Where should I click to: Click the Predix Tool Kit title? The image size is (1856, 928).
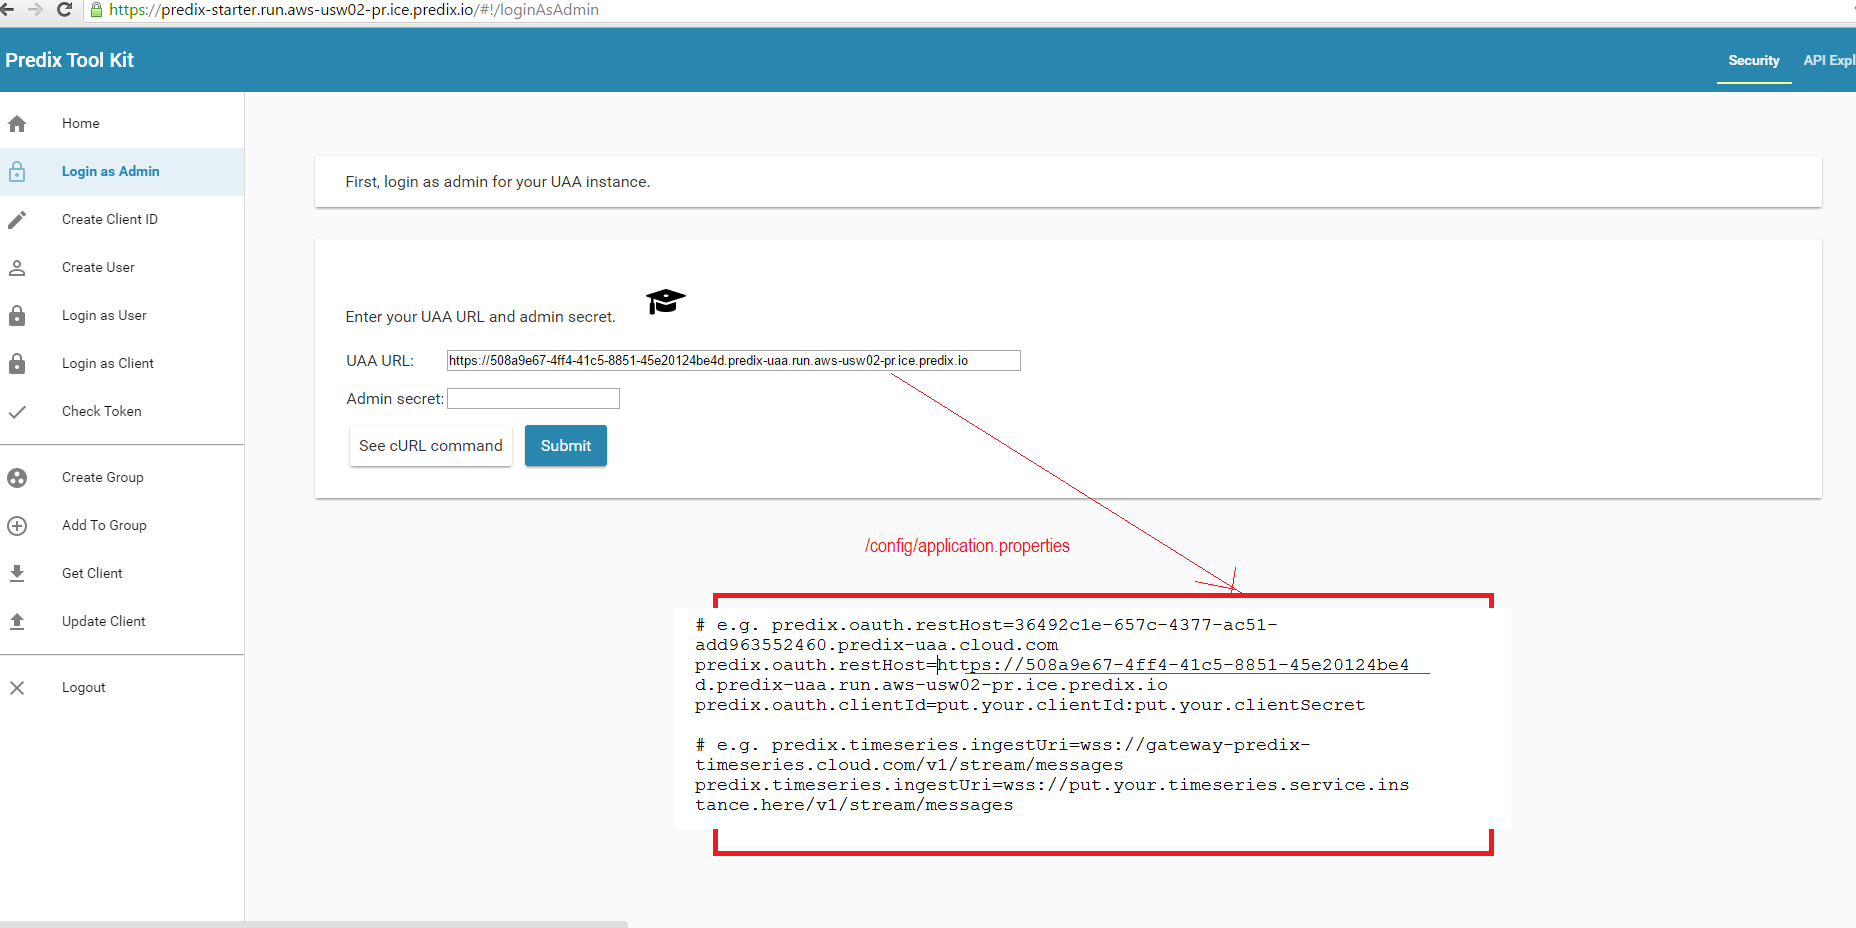click(x=69, y=60)
